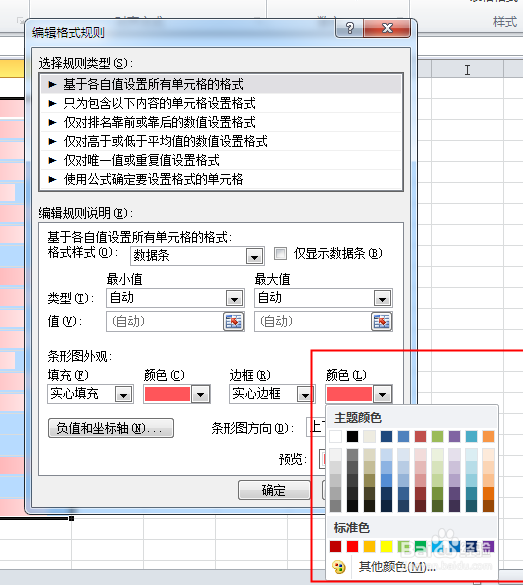
Task: Close the 编辑格式规则 dialog
Action: click(x=387, y=28)
